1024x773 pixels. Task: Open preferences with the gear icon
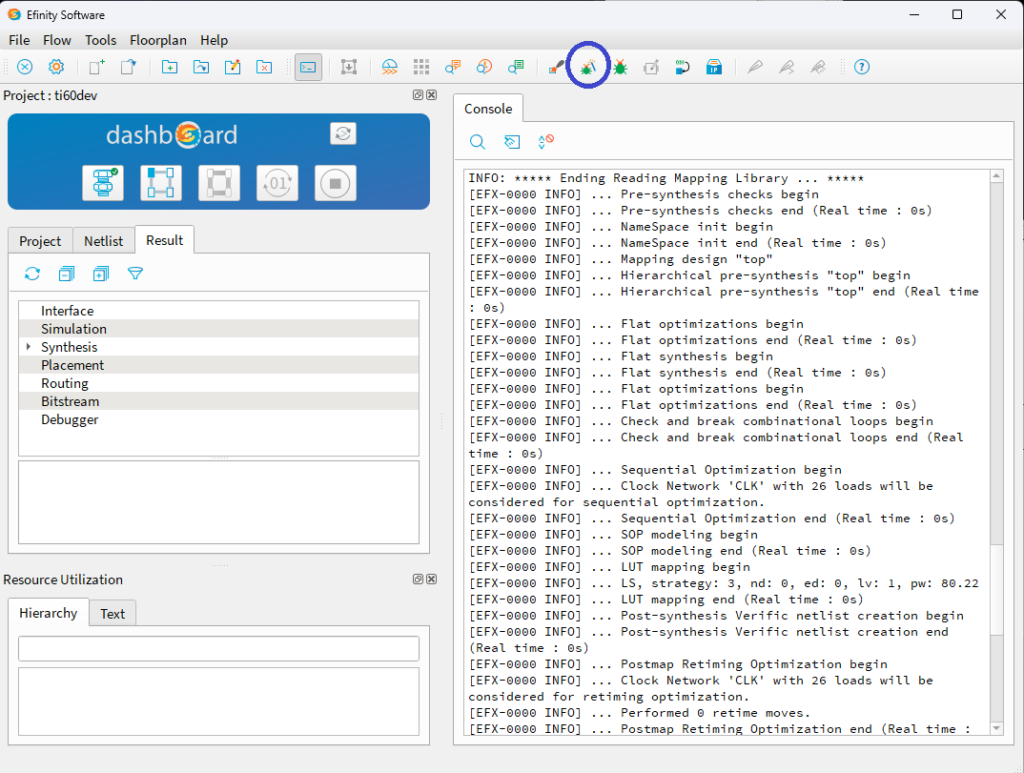(x=57, y=67)
